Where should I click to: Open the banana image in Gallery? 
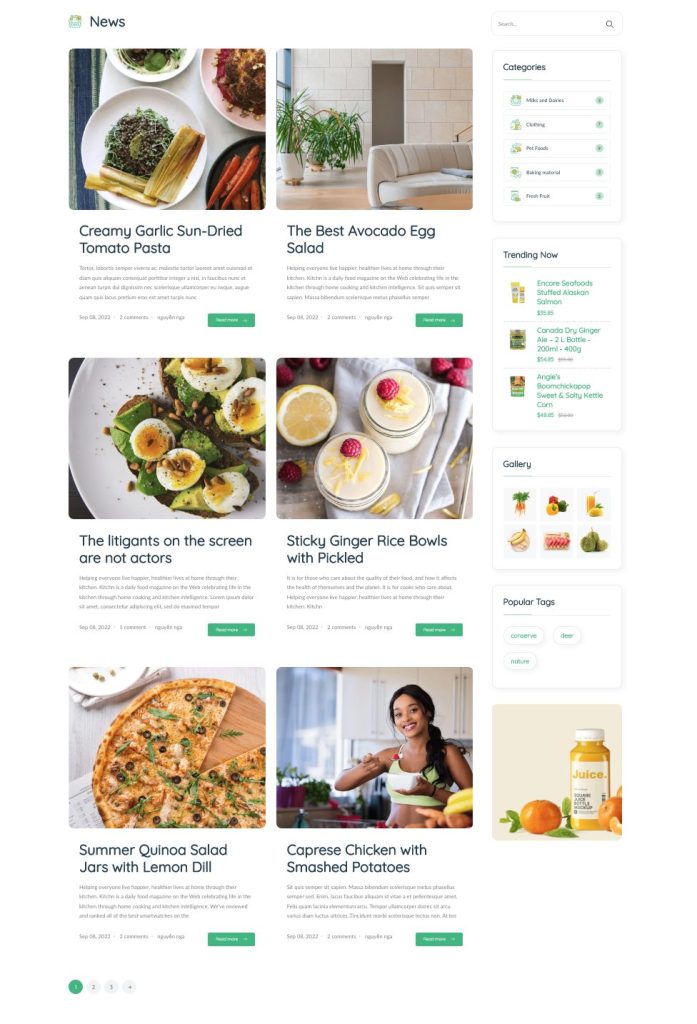click(519, 541)
